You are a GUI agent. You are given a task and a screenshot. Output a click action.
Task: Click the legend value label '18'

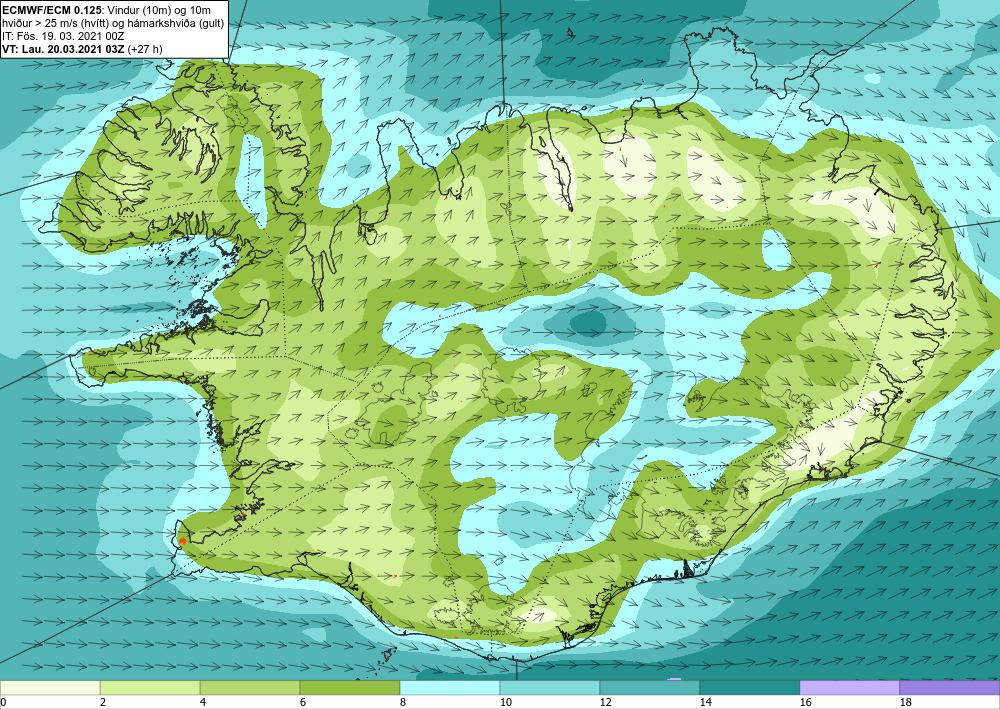906,702
